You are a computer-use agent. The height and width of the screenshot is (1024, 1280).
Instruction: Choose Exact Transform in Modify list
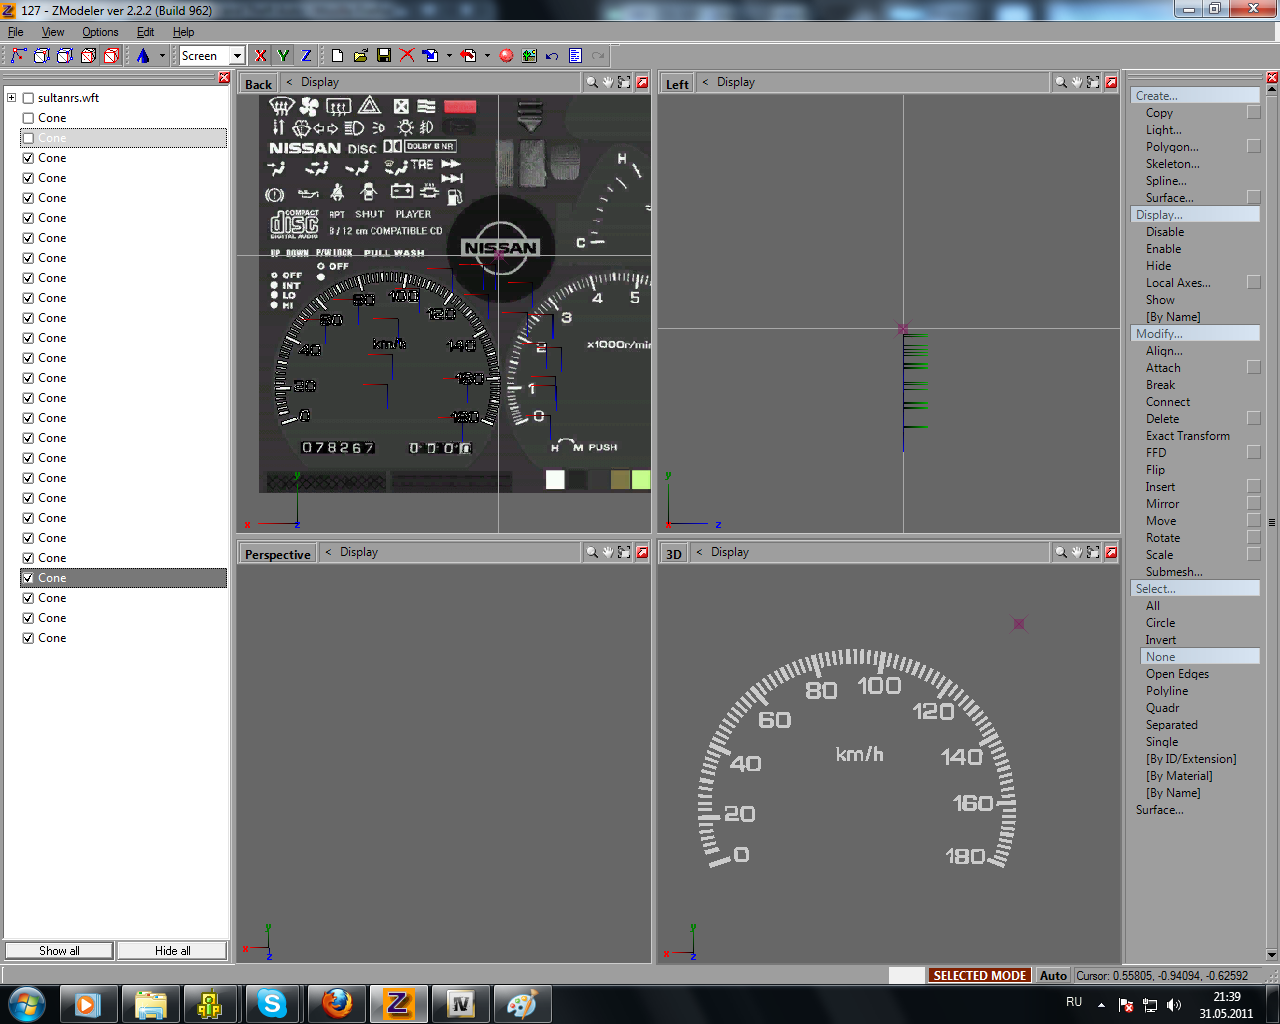pos(1188,436)
